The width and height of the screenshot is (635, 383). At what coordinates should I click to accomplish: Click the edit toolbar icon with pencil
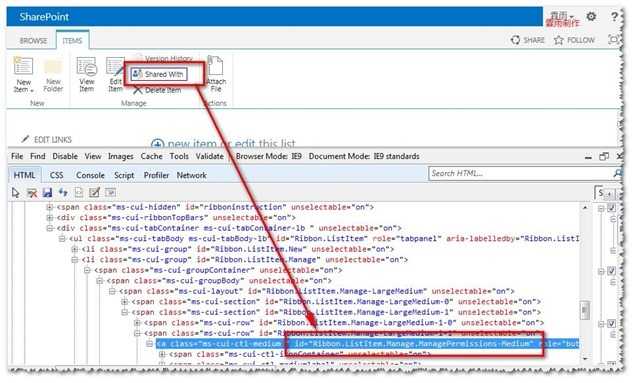coord(94,193)
